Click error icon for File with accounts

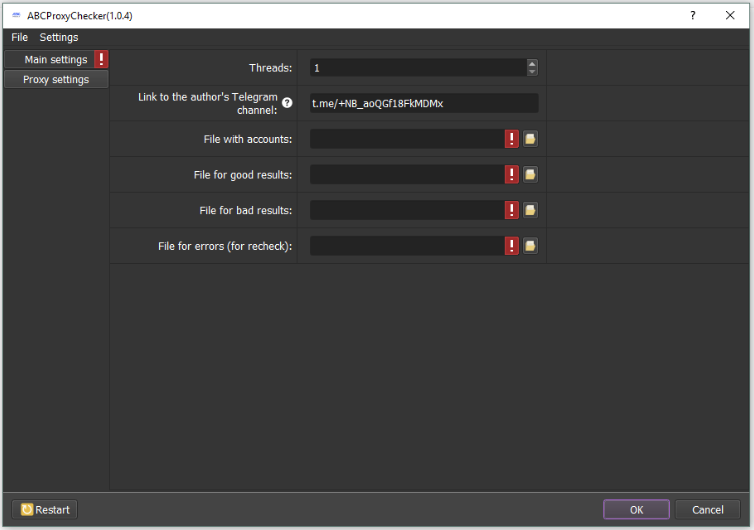point(512,139)
